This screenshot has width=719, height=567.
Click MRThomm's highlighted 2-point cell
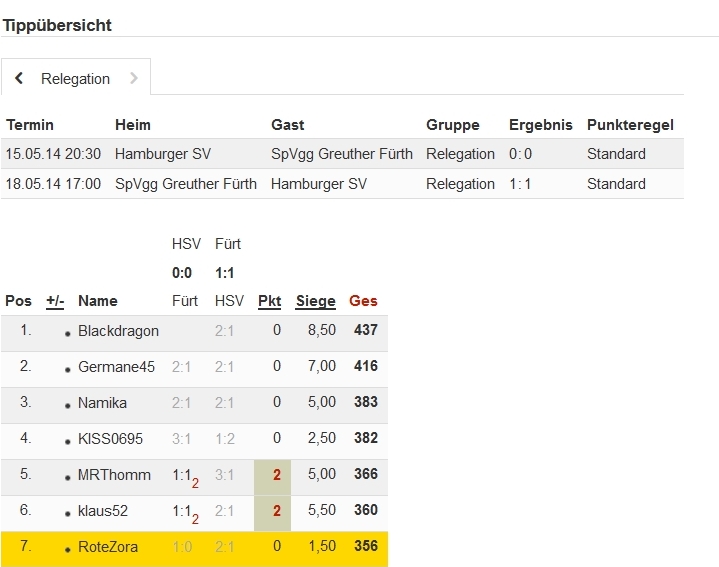tap(273, 475)
